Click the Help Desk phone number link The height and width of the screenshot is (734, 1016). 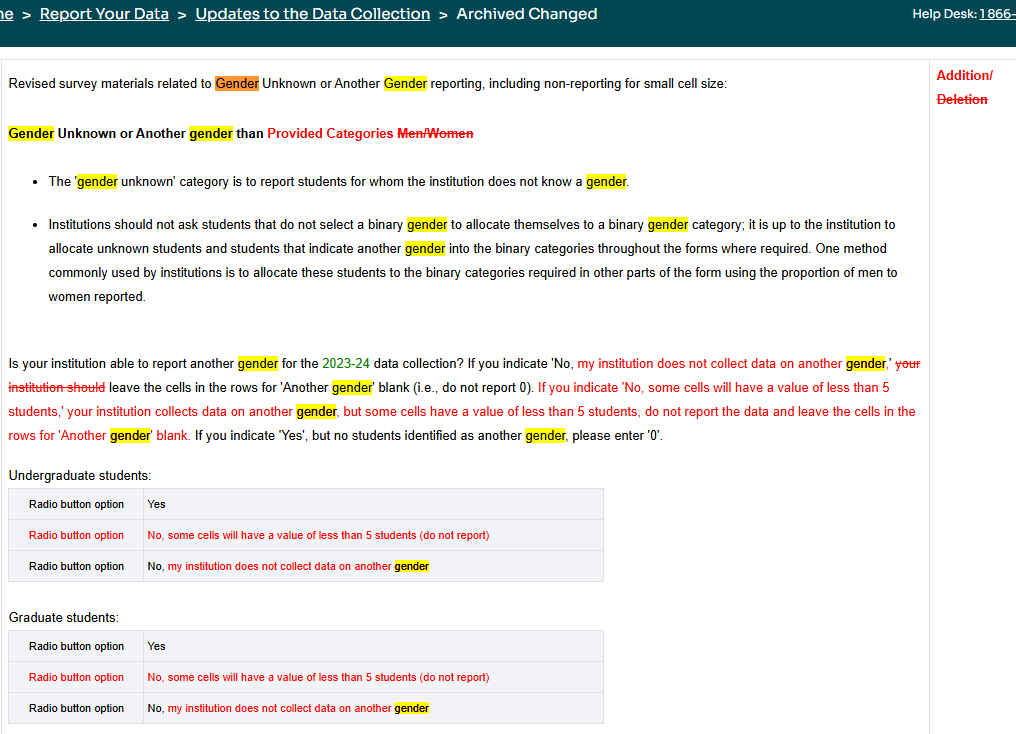coord(997,14)
